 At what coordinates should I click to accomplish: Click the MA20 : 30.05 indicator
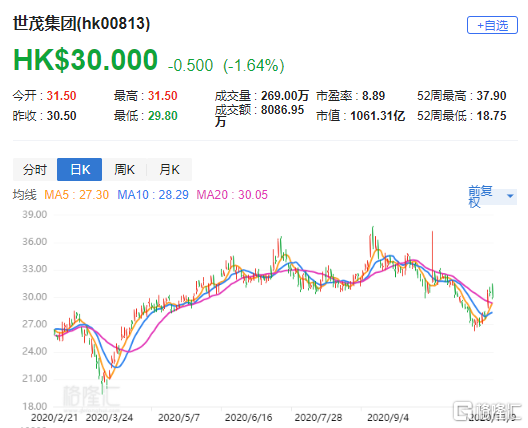pyautogui.click(x=232, y=195)
